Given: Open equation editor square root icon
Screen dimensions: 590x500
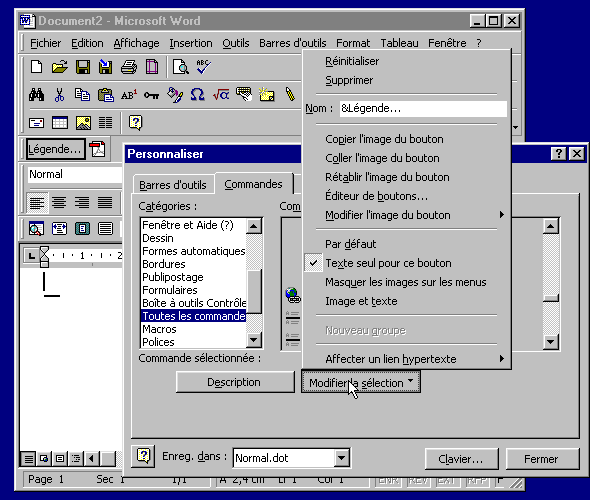Looking at the screenshot, I should [221, 94].
